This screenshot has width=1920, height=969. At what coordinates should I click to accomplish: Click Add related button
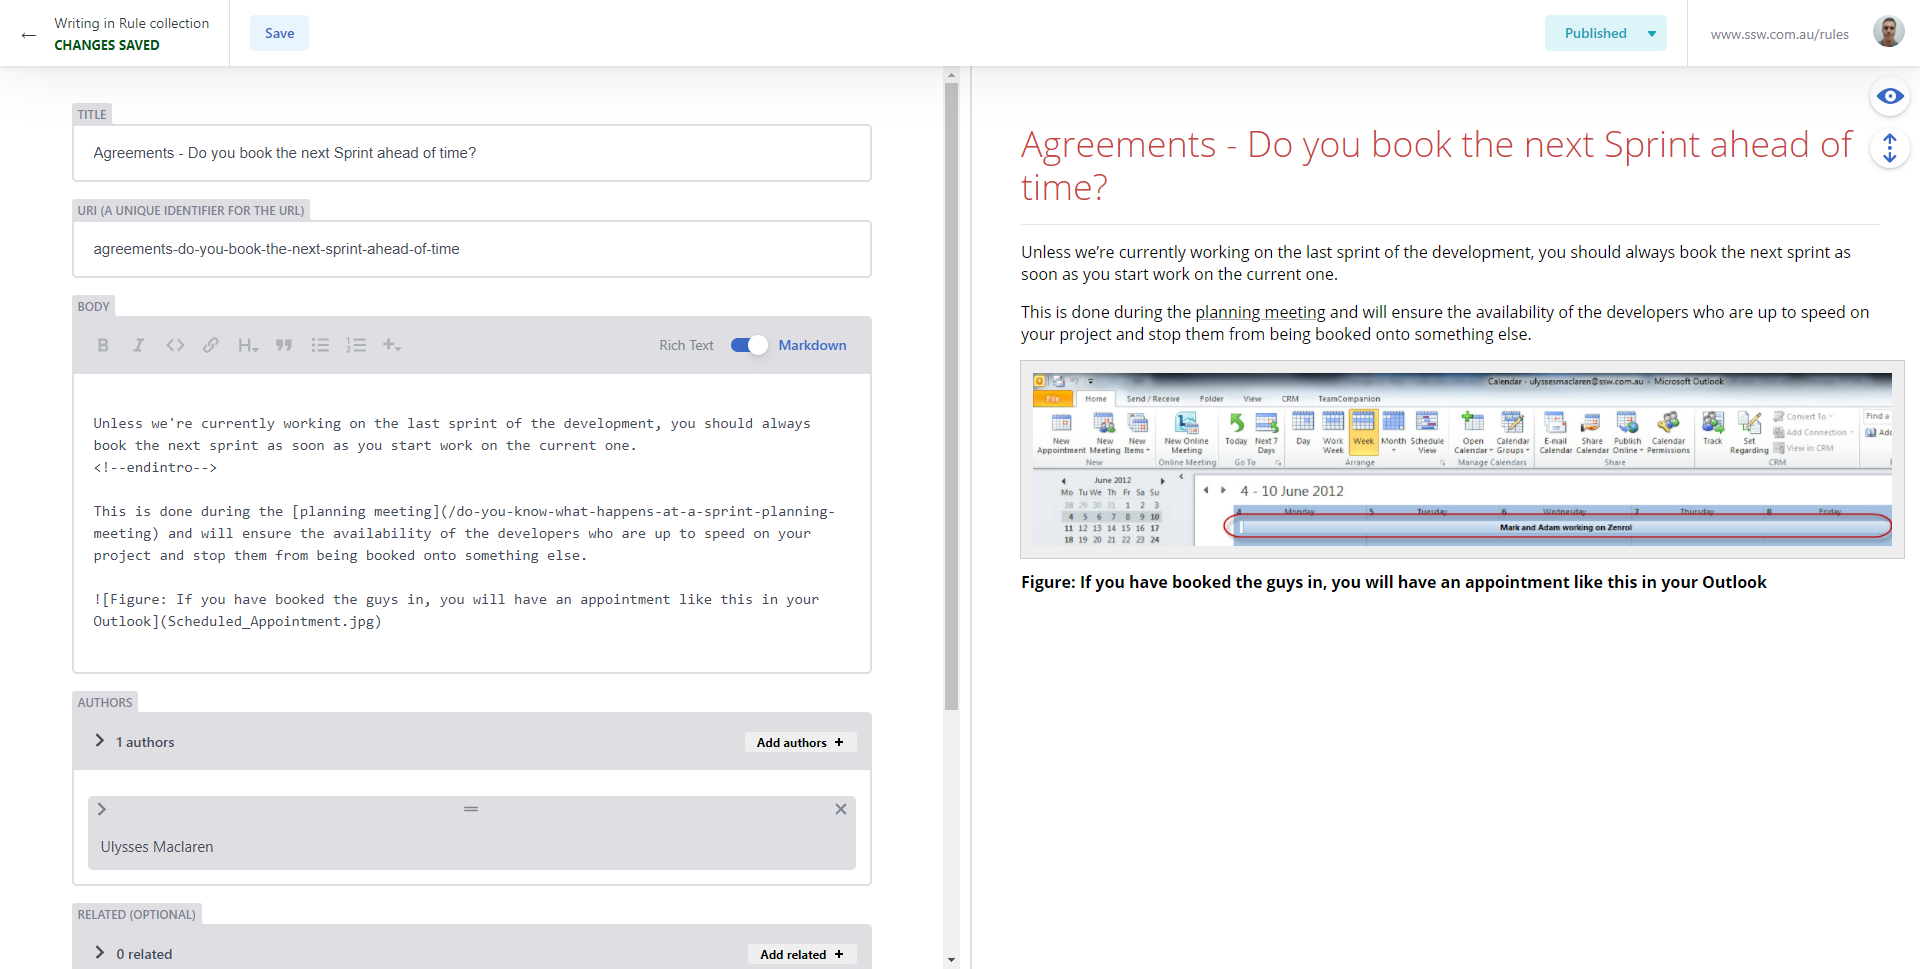(x=802, y=954)
